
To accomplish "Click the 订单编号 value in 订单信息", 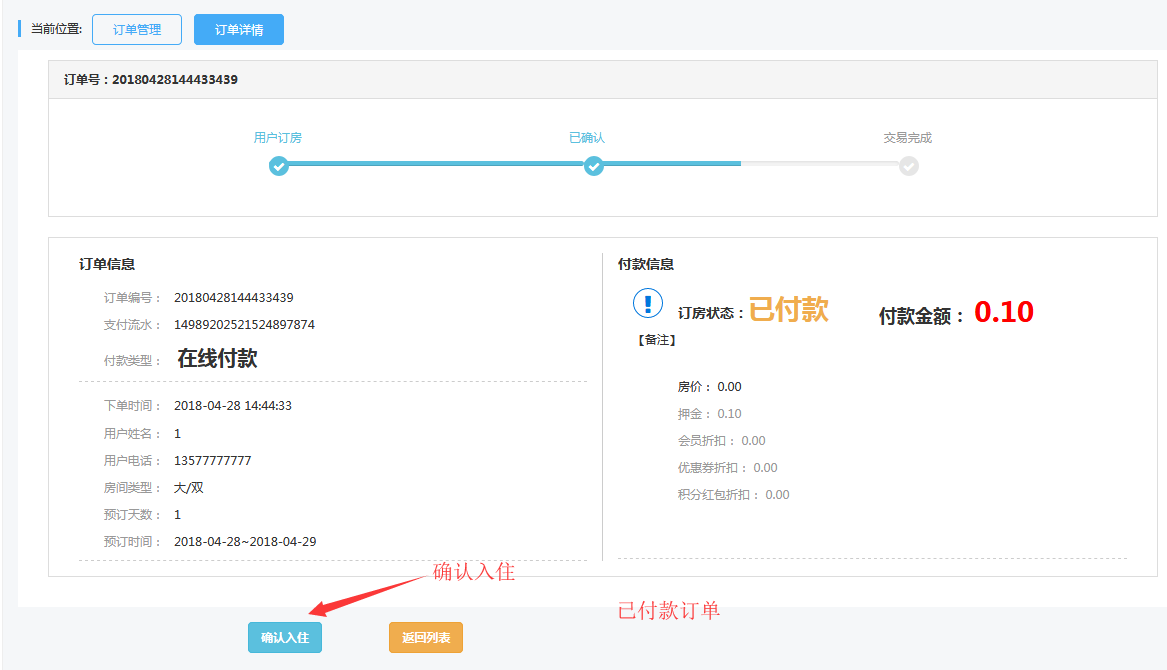I will tap(233, 298).
